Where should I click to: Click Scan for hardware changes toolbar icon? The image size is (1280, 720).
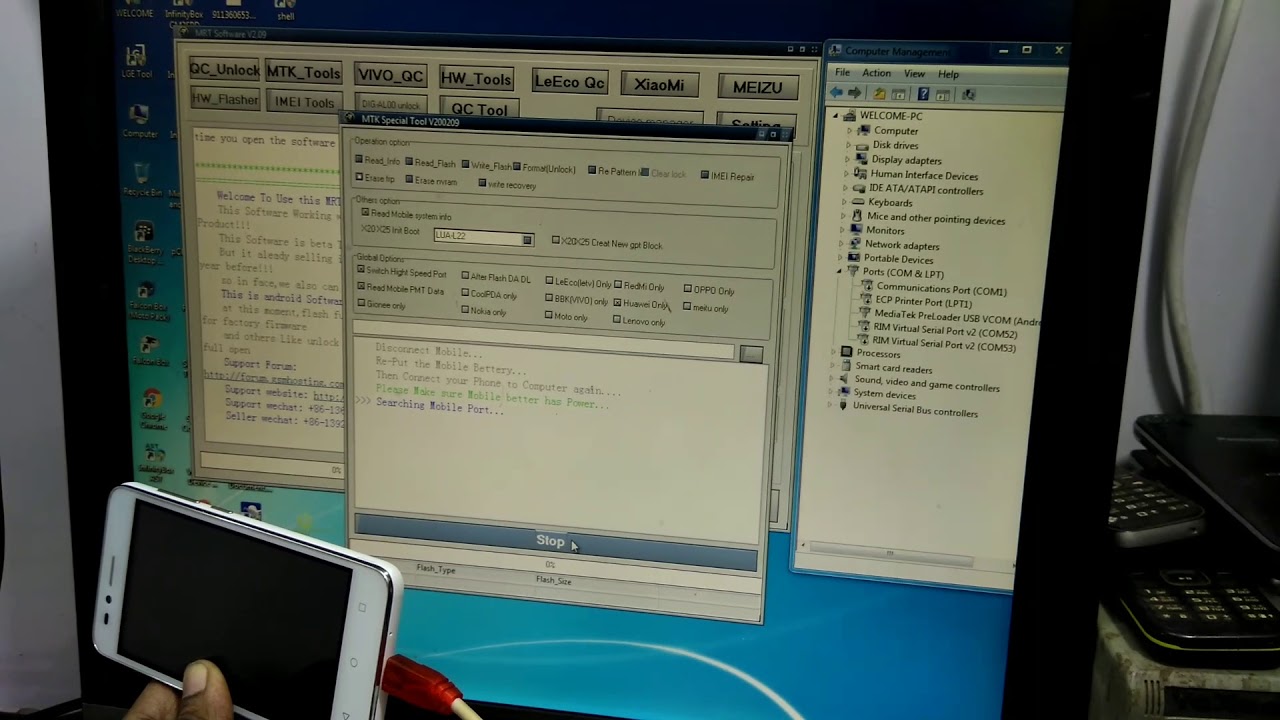pyautogui.click(x=967, y=95)
